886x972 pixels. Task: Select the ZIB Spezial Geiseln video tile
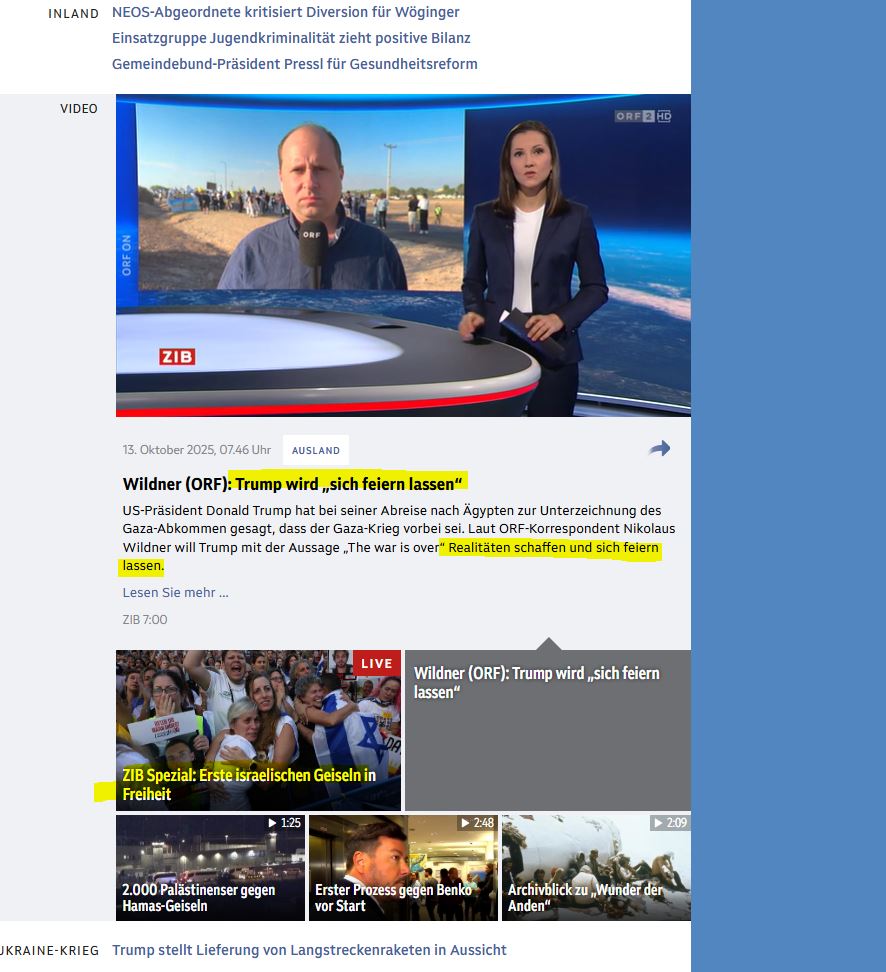(x=258, y=730)
